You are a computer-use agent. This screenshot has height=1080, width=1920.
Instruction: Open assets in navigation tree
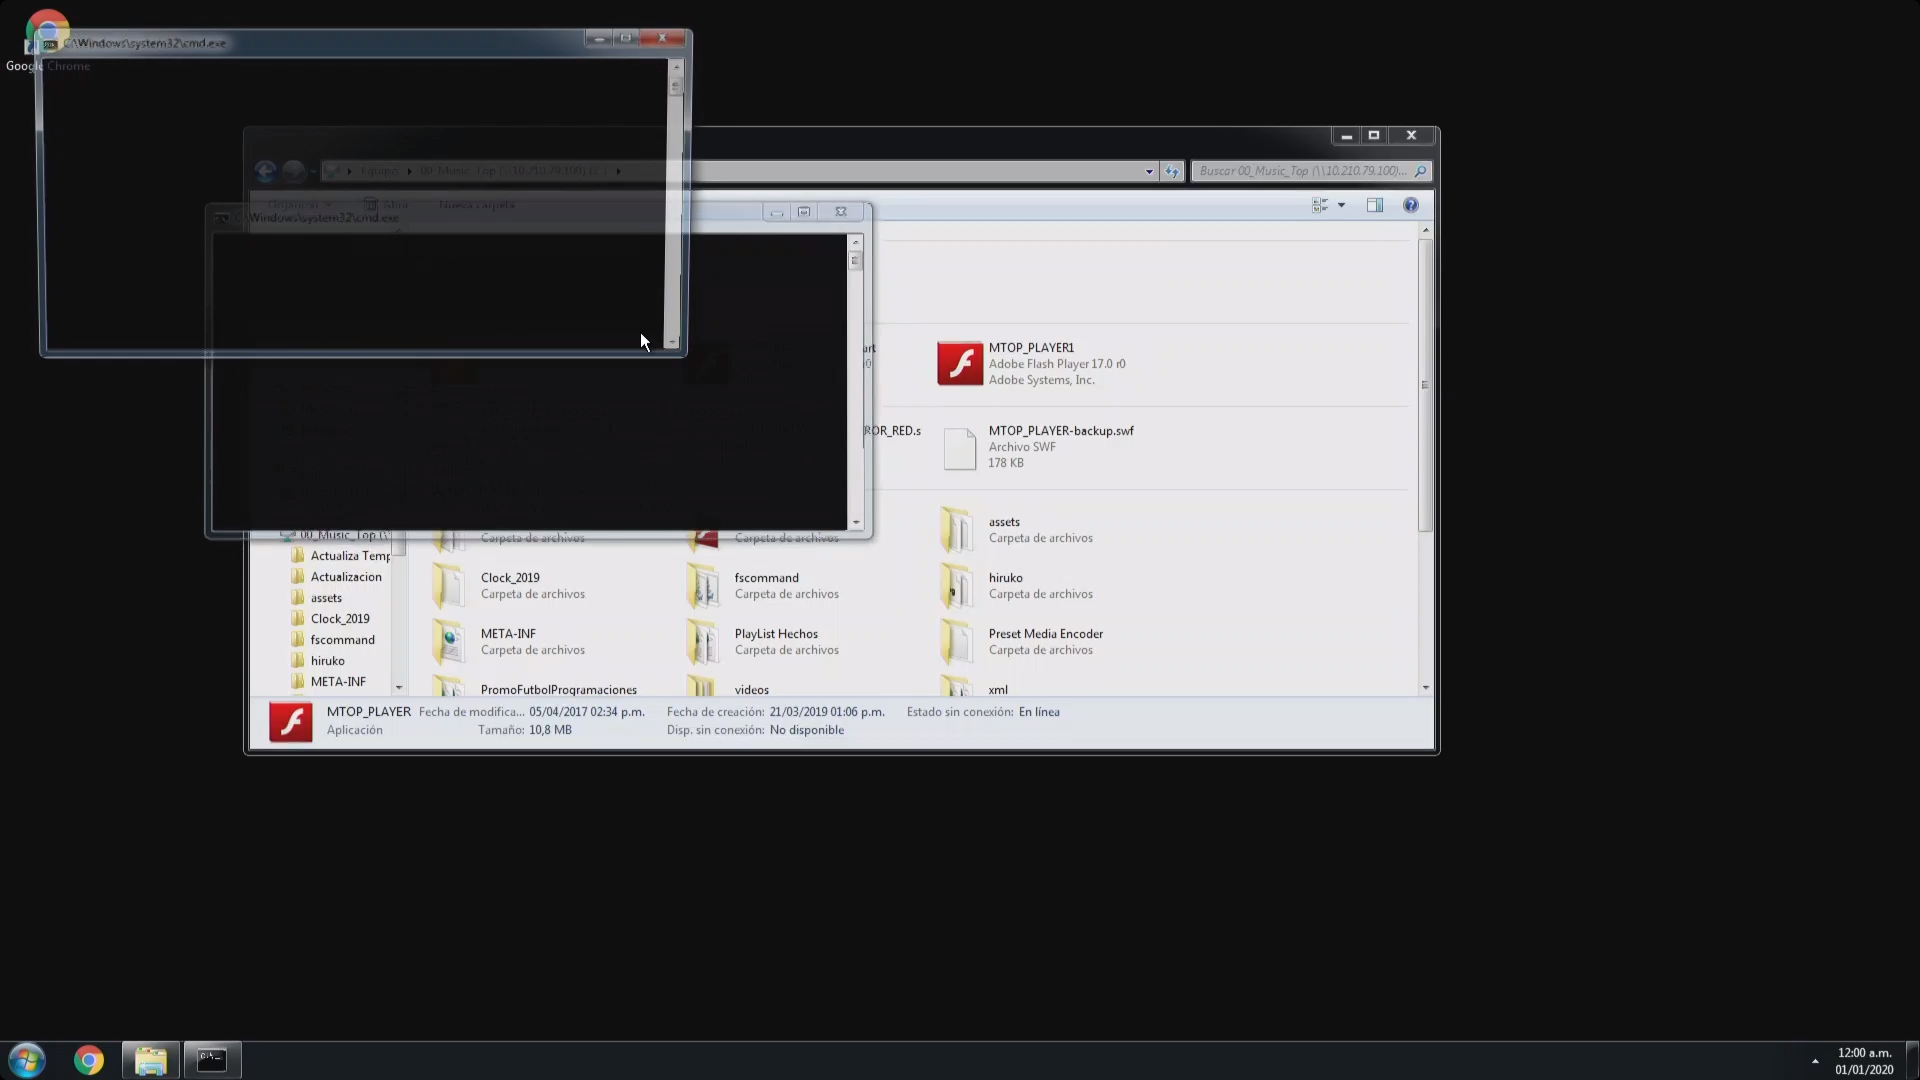pyautogui.click(x=316, y=598)
